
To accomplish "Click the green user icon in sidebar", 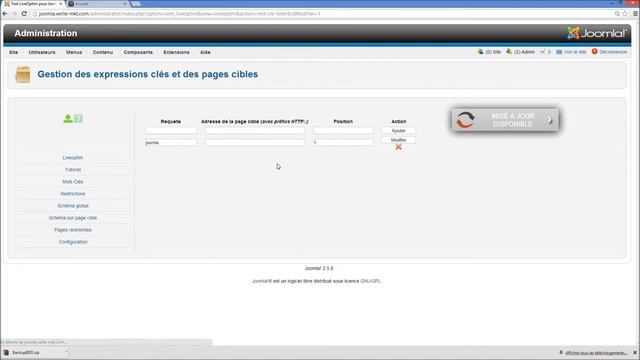I will pos(68,118).
